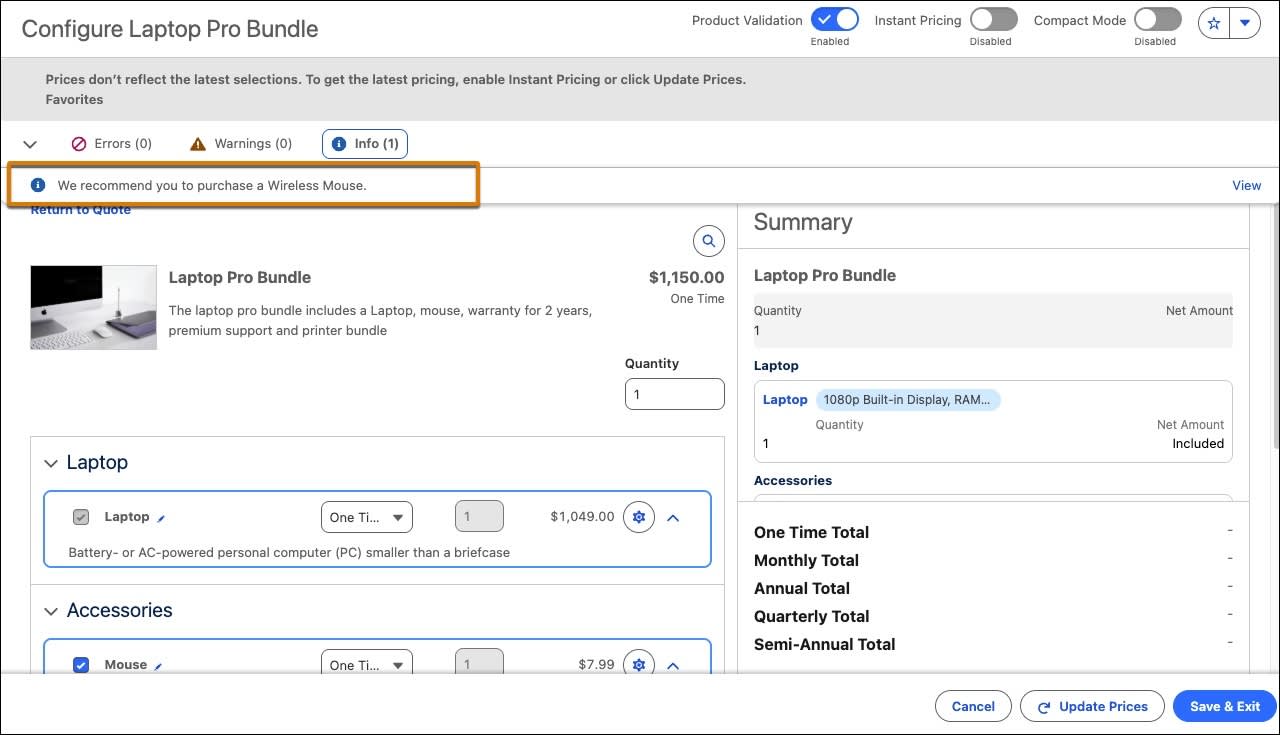Image resolution: width=1280 pixels, height=735 pixels.
Task: Click info icon in recommendation message
Action: point(38,185)
